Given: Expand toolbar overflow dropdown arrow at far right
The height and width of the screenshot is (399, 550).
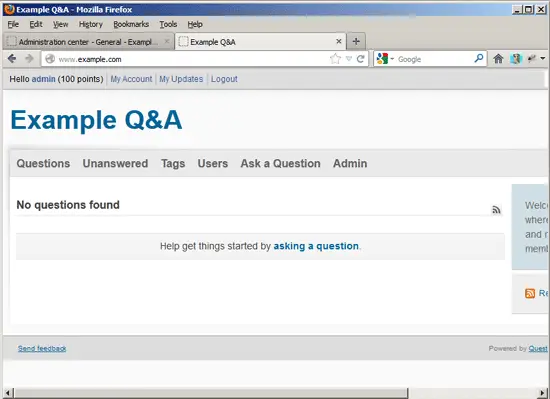Looking at the screenshot, I should tap(543, 59).
